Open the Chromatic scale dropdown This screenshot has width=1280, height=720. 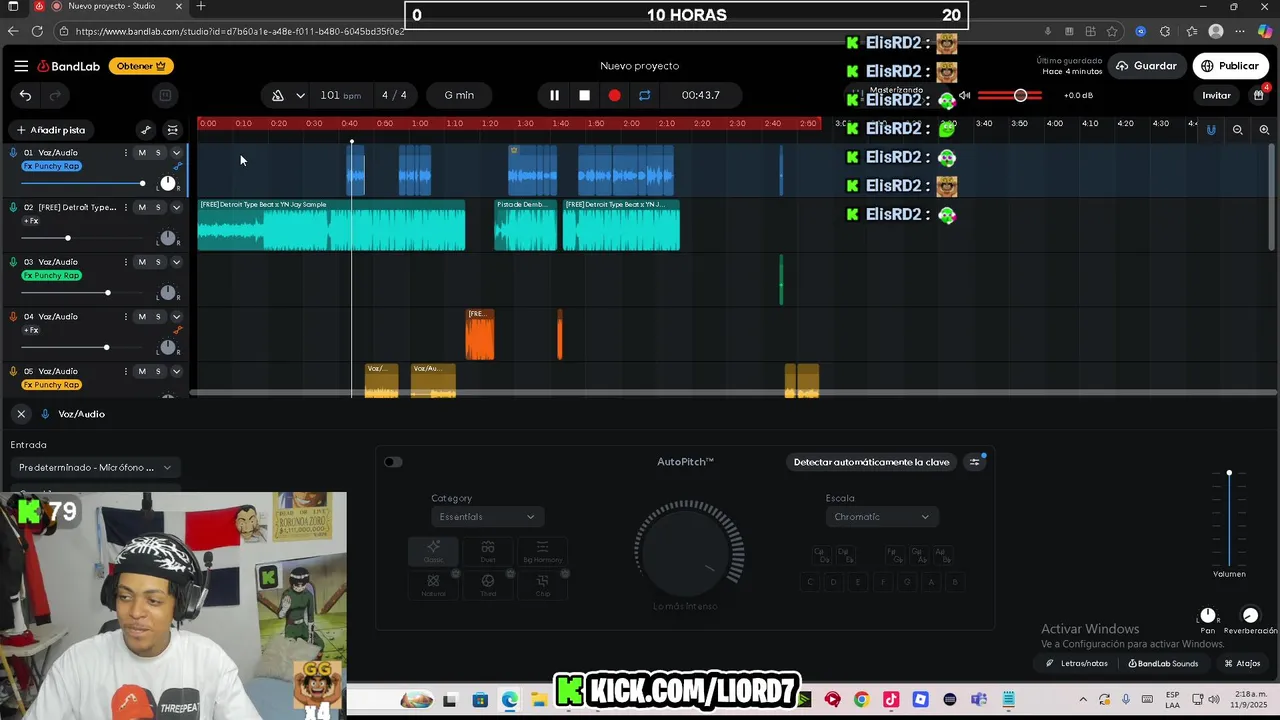pos(881,517)
